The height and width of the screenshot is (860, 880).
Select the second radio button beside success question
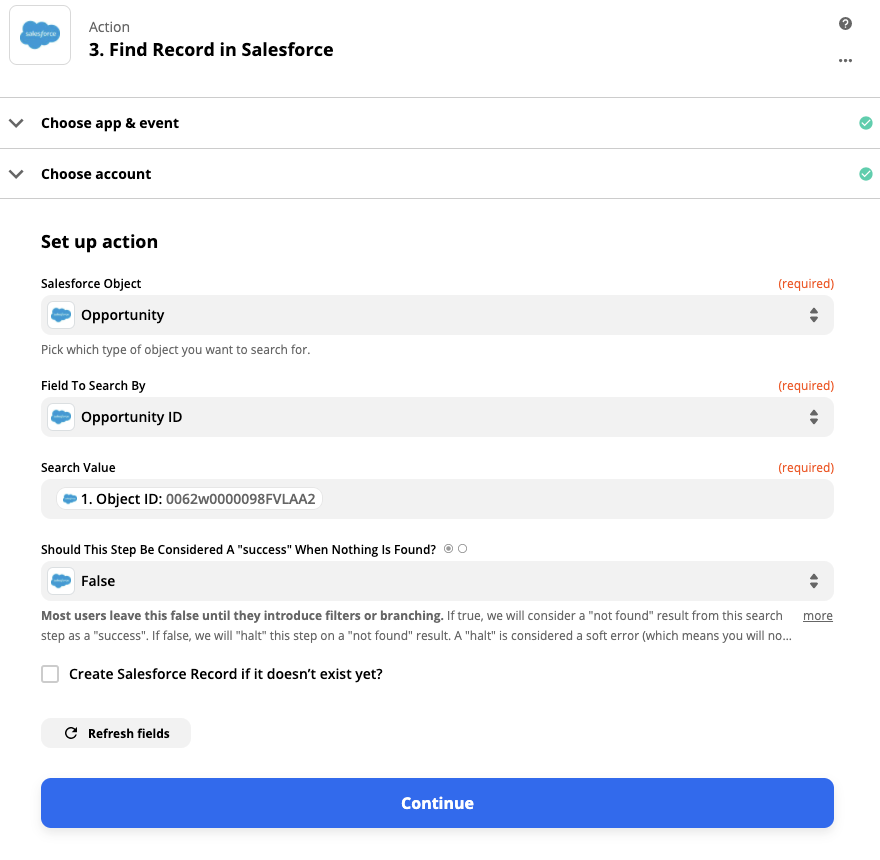462,549
